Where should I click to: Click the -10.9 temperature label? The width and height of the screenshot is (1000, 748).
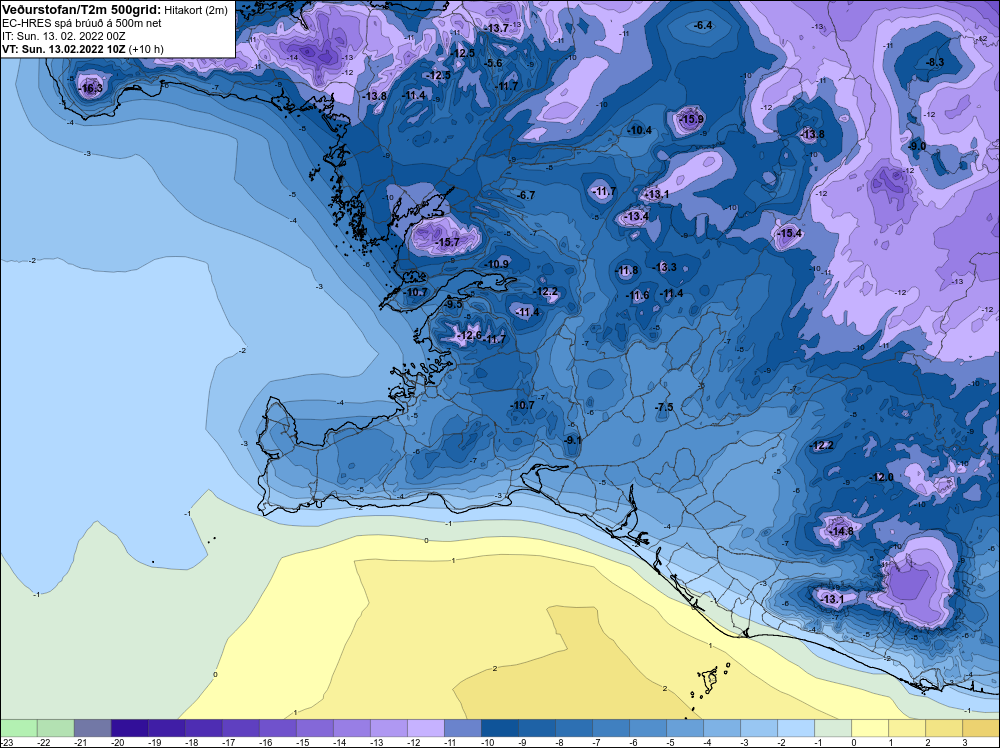[497, 264]
